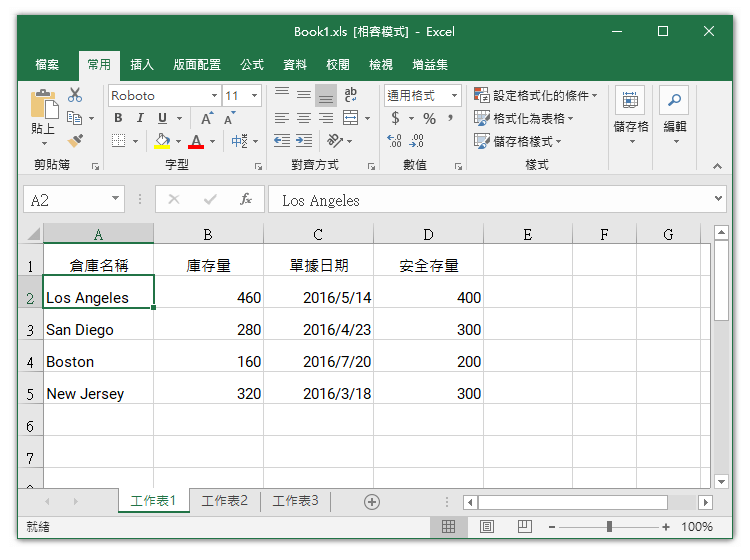Click the Wrap Text icon
Viewport: 750px width, 560px height.
[351, 94]
